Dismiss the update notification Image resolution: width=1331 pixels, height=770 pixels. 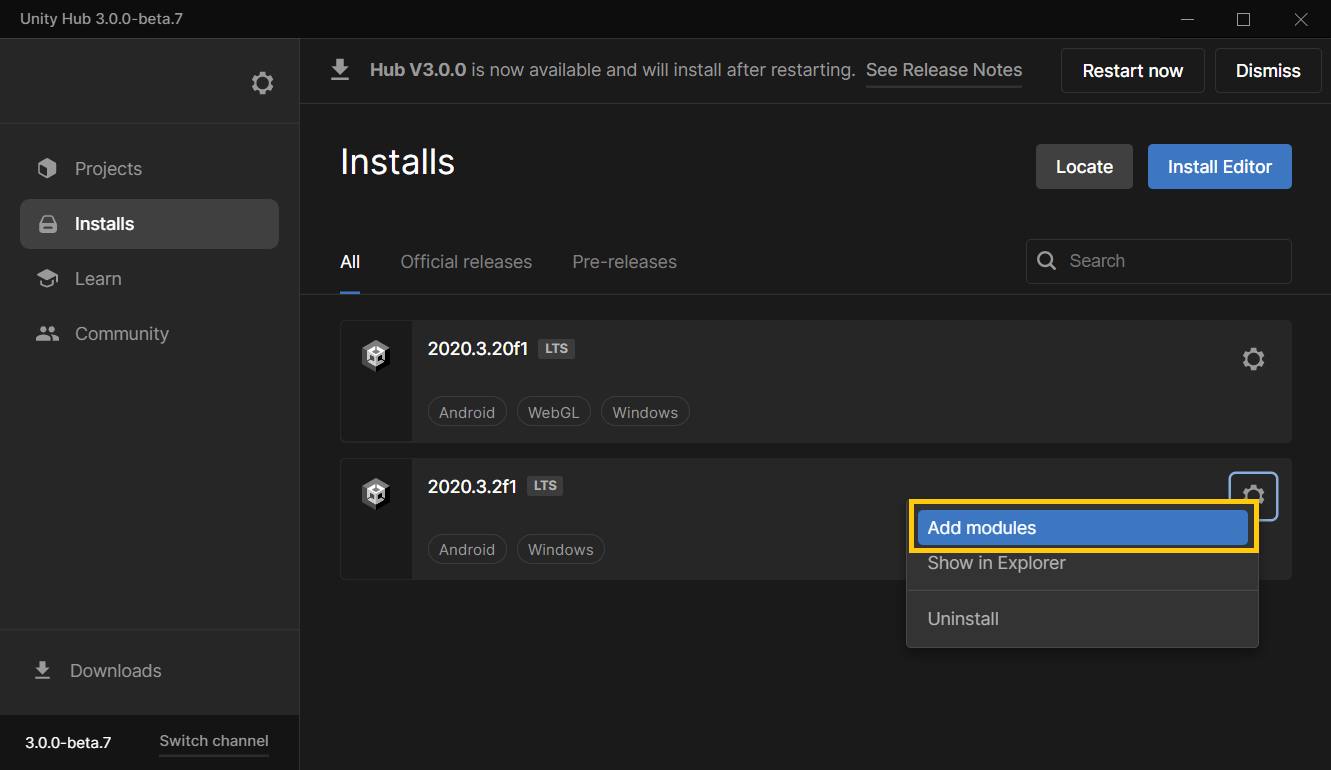coord(1268,71)
